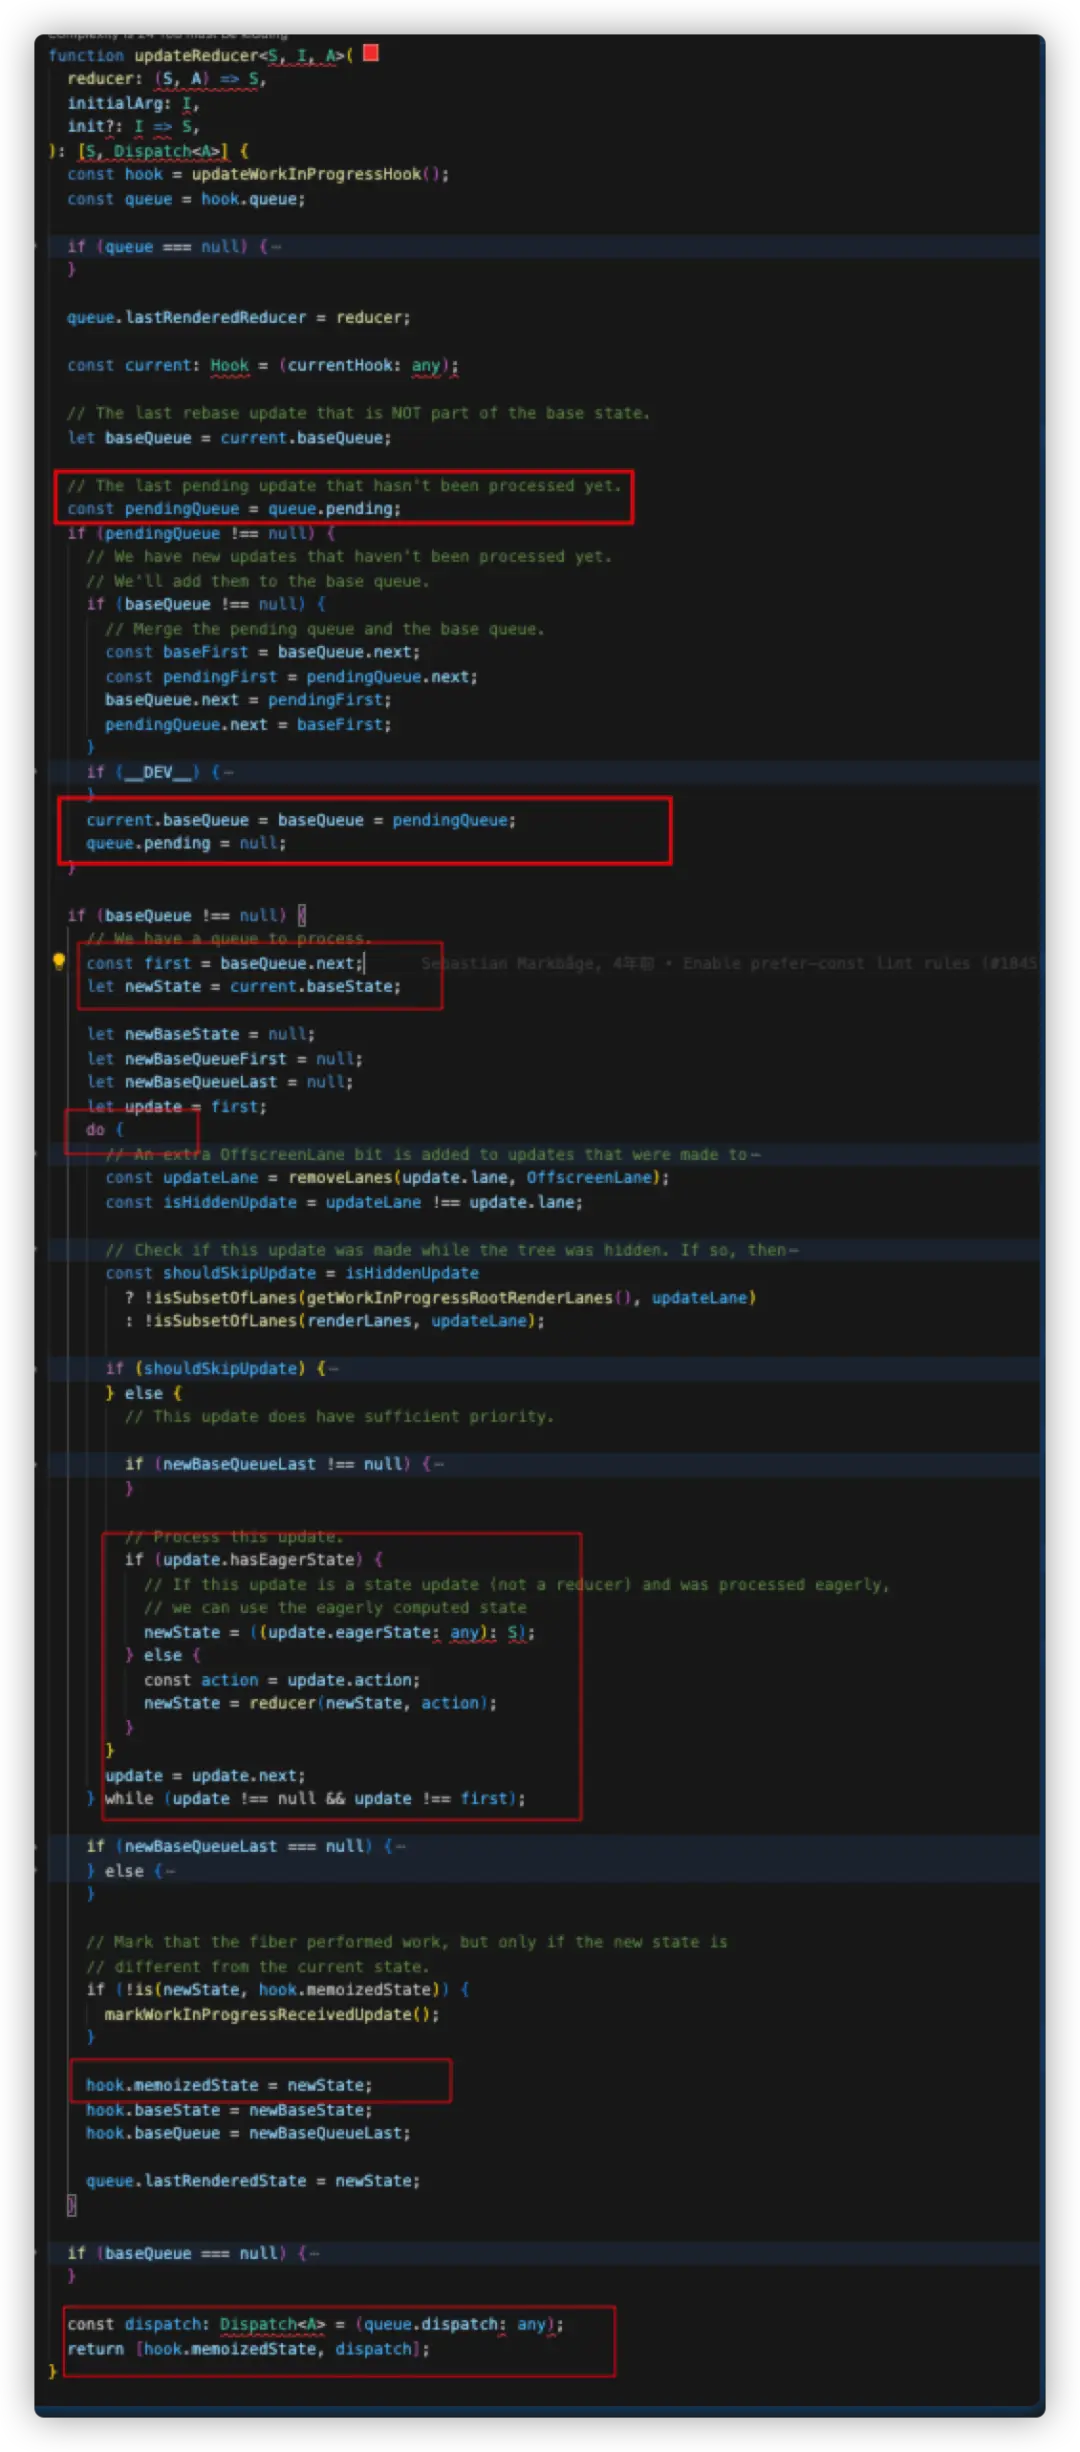The image size is (1080, 2452).
Task: Click 'updateReducer' function name
Action: pos(196,55)
